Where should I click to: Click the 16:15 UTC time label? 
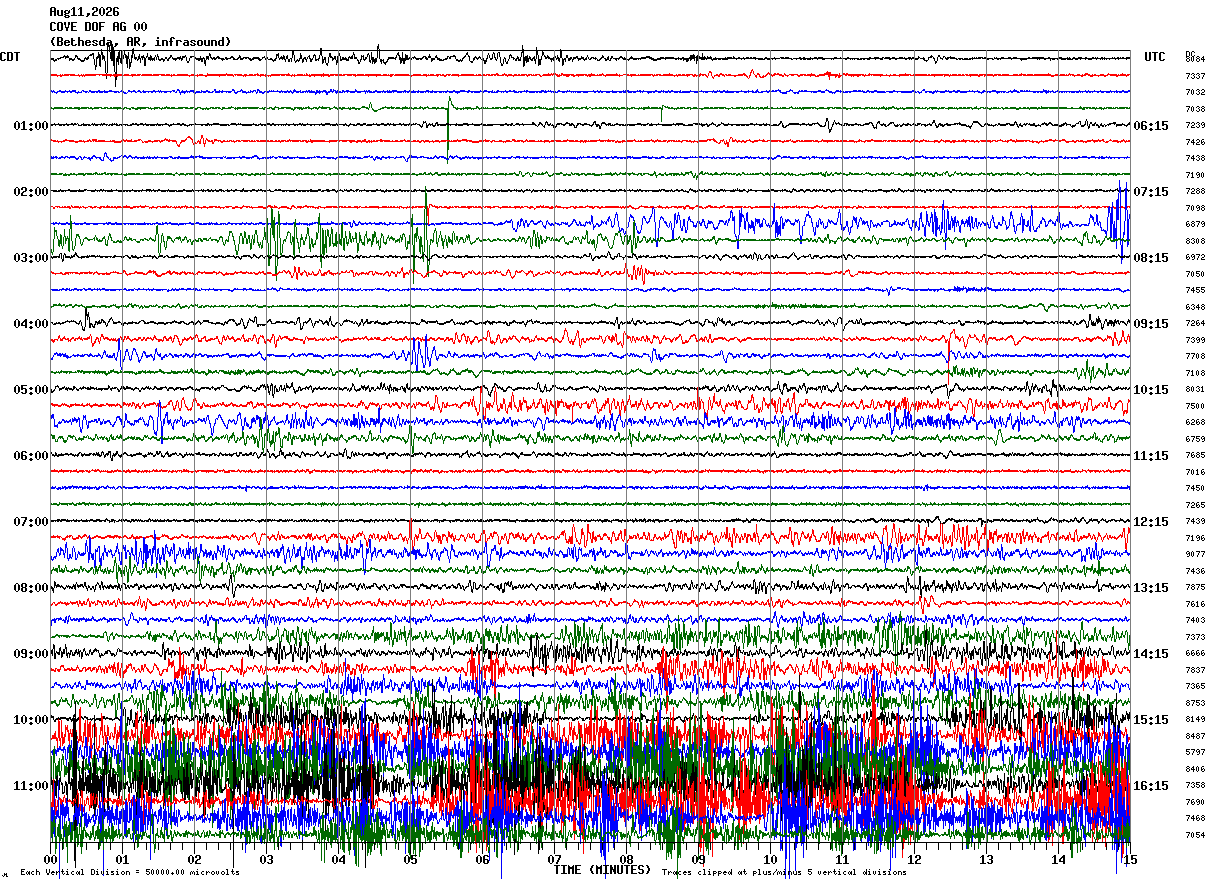[1151, 785]
